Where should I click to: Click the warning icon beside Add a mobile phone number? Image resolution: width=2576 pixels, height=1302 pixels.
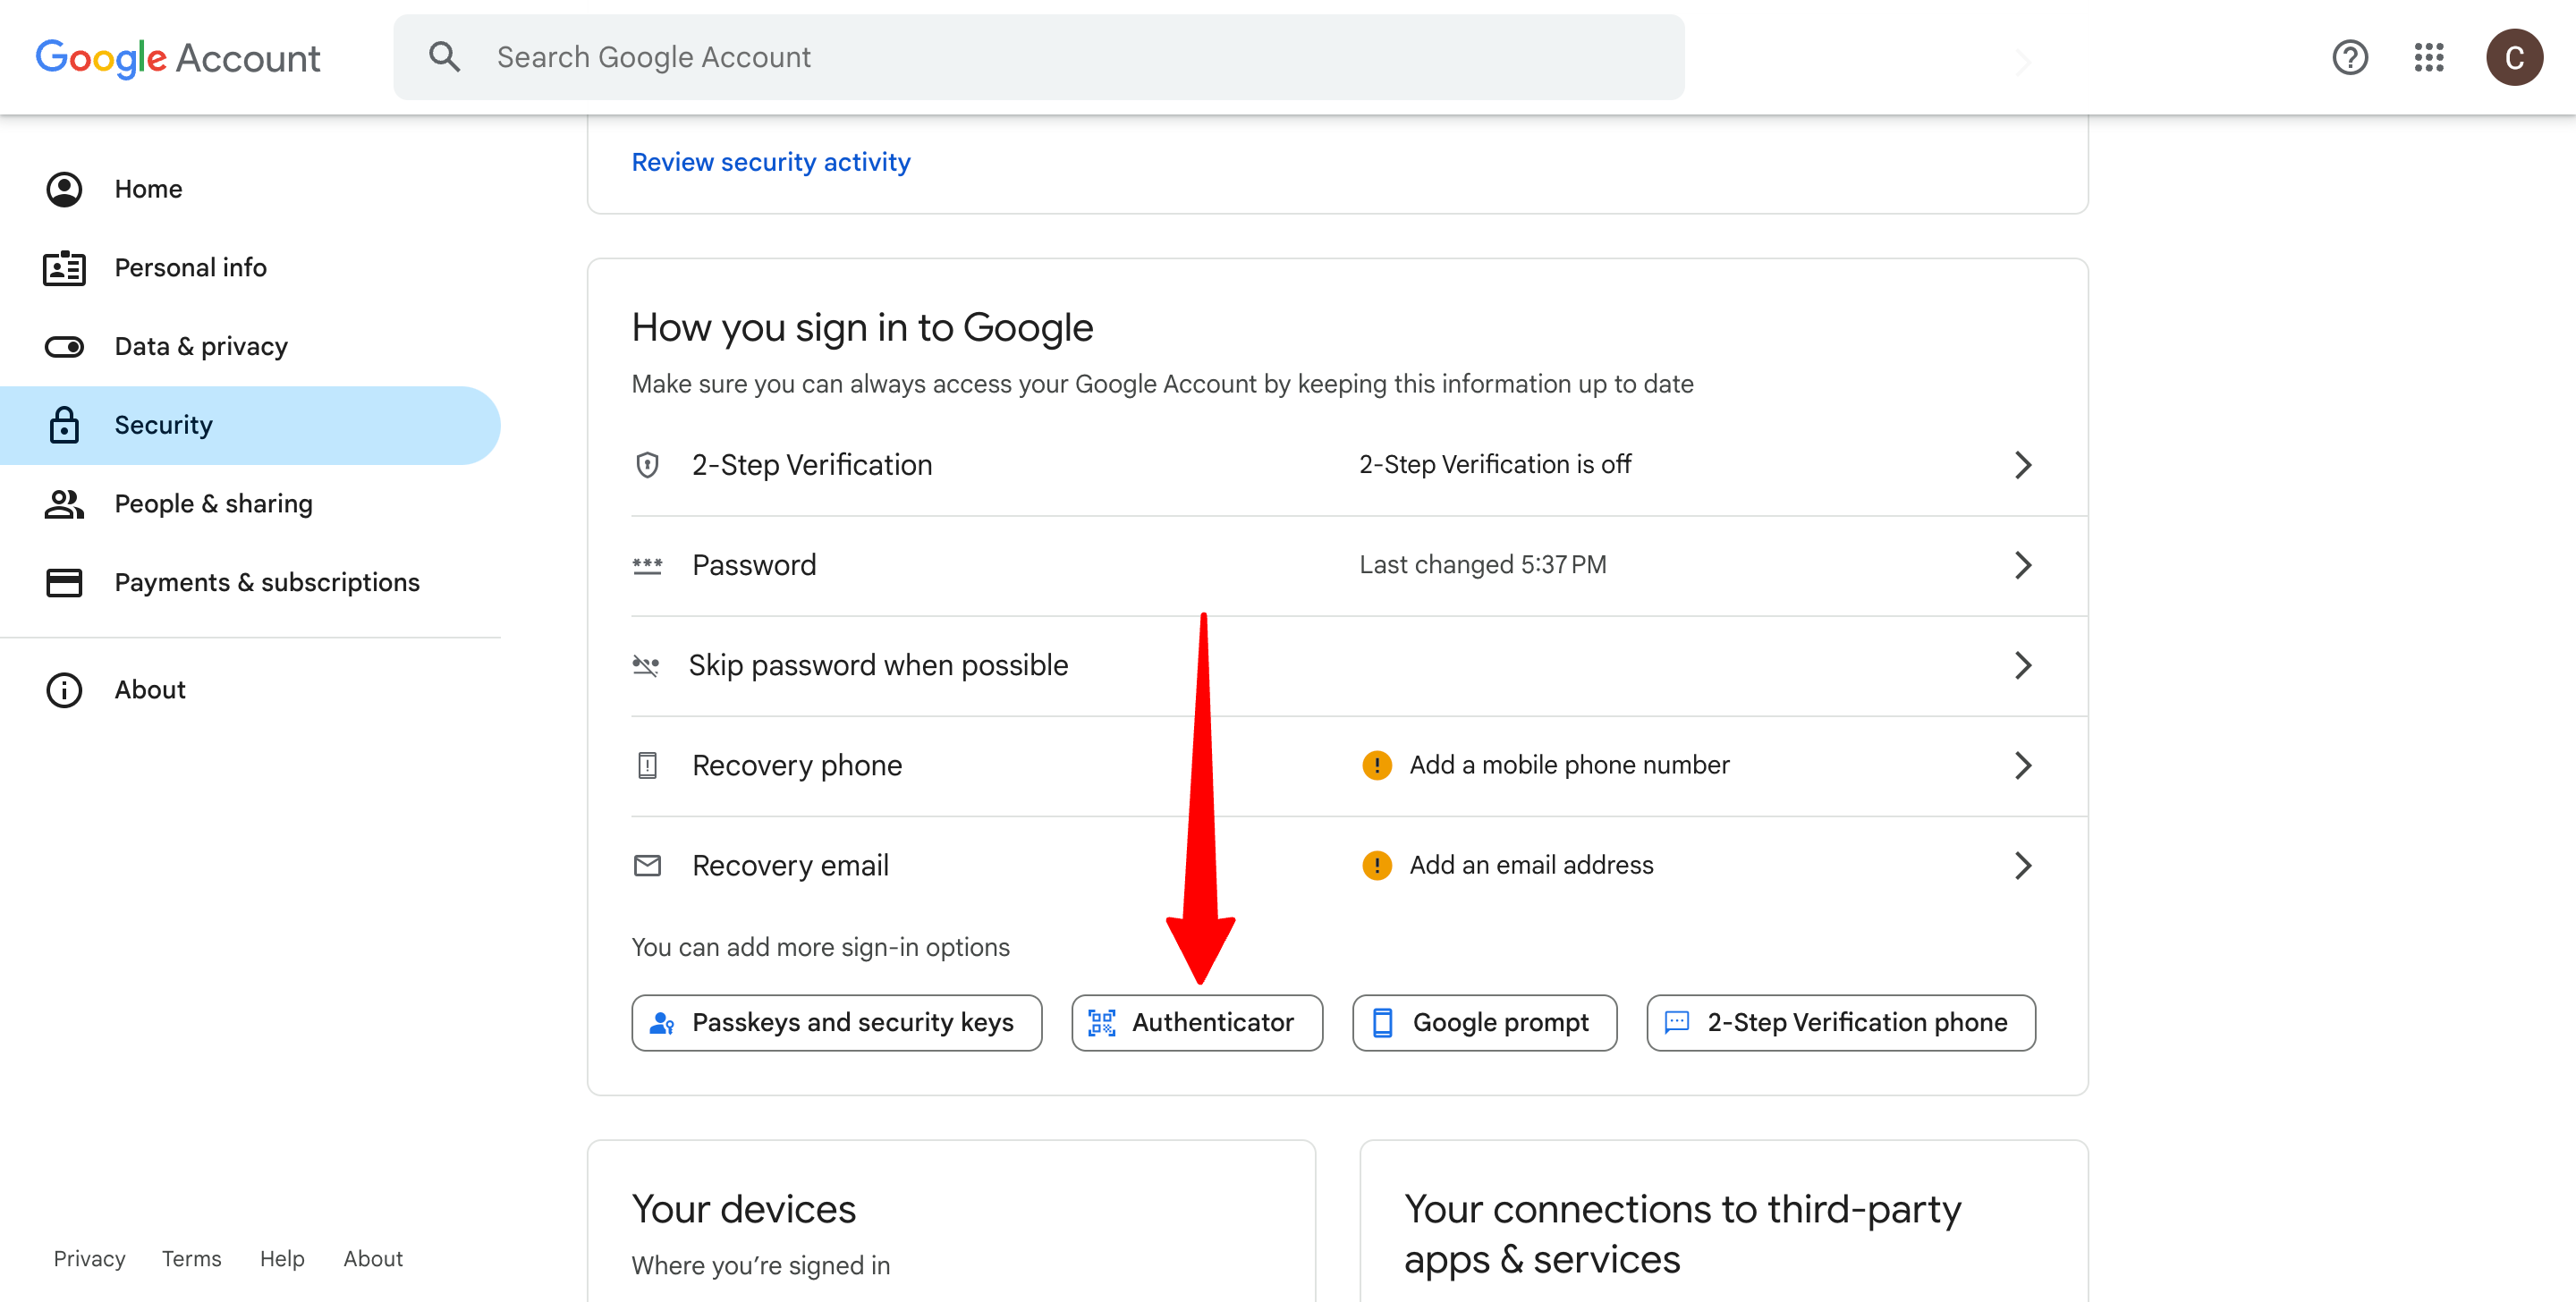(1377, 765)
